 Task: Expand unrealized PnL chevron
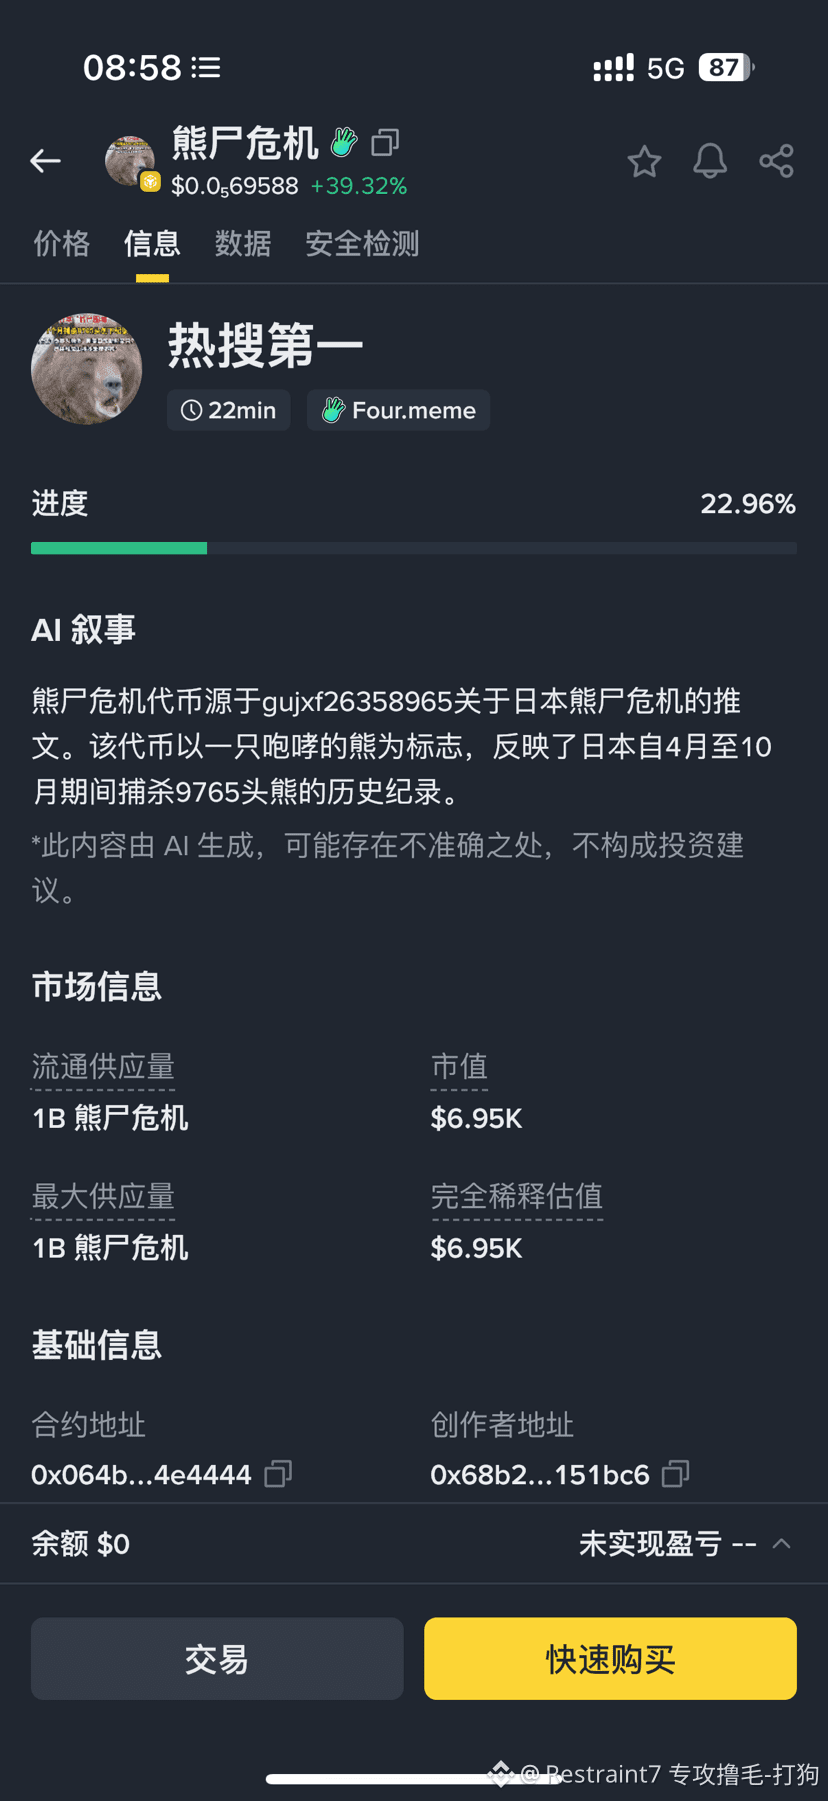(x=782, y=1544)
